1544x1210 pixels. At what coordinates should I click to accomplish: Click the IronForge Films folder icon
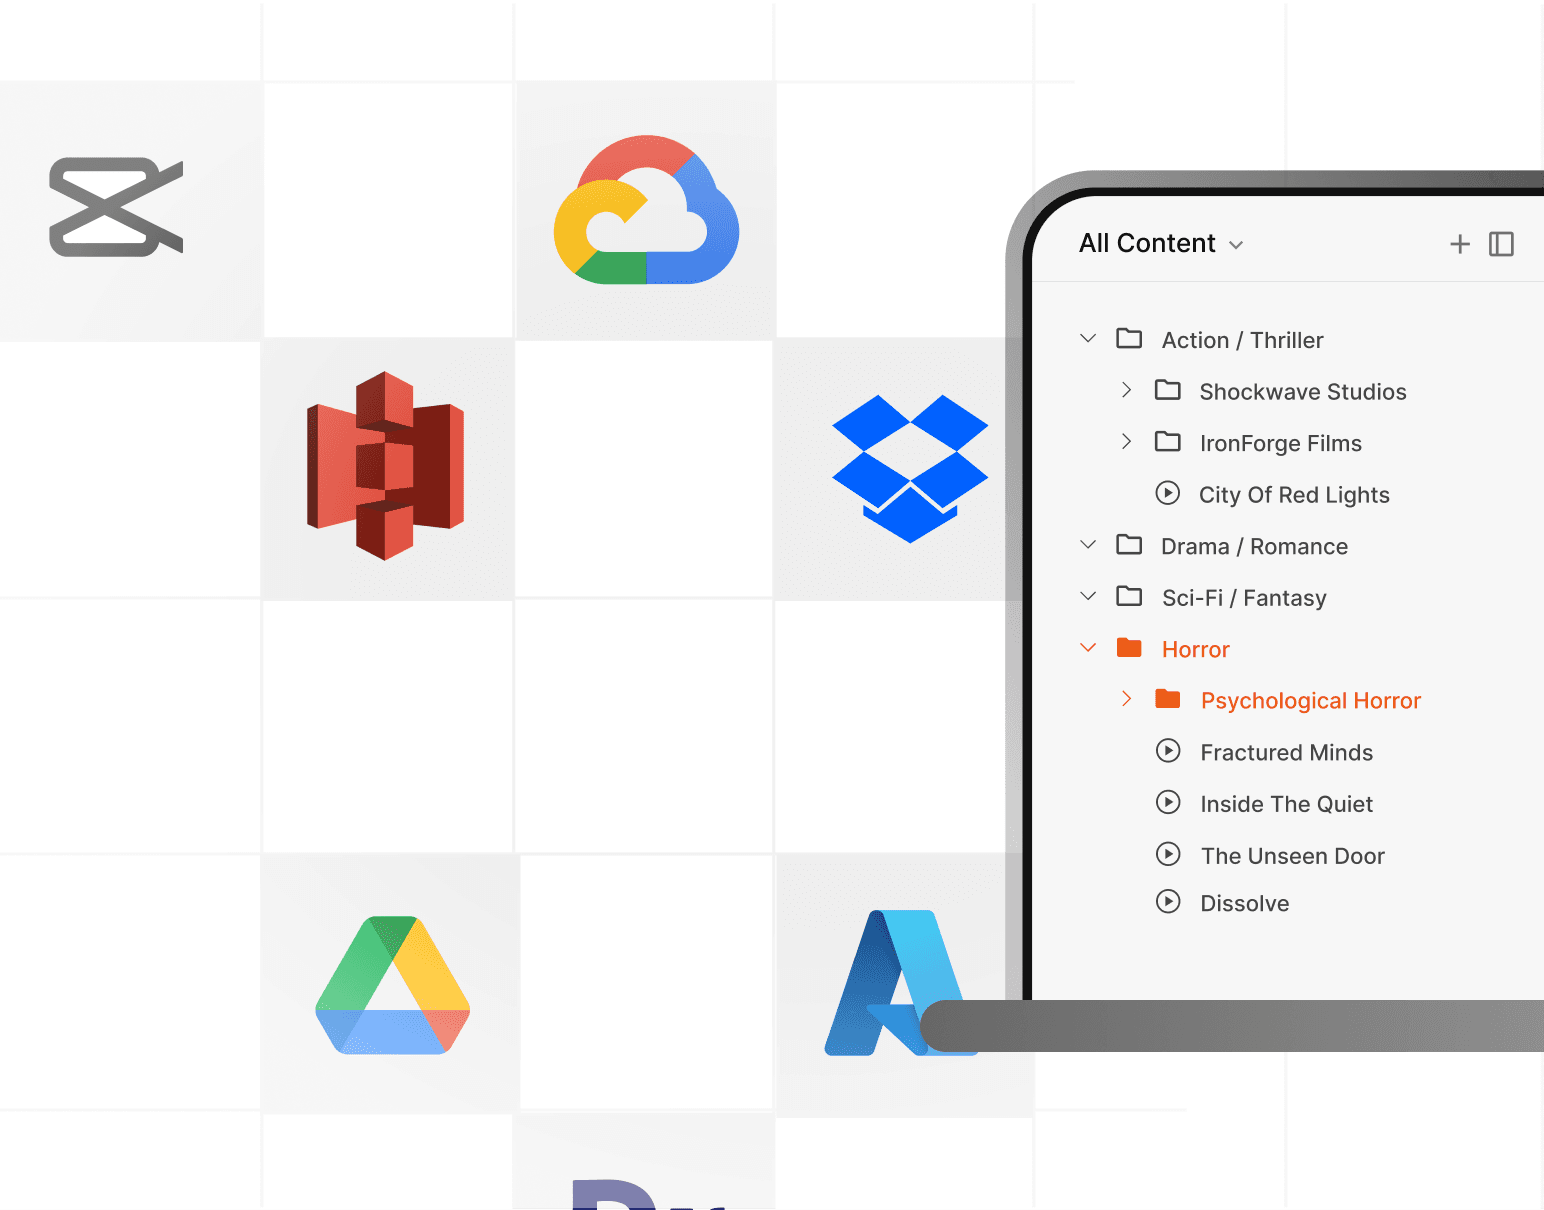[1168, 442]
